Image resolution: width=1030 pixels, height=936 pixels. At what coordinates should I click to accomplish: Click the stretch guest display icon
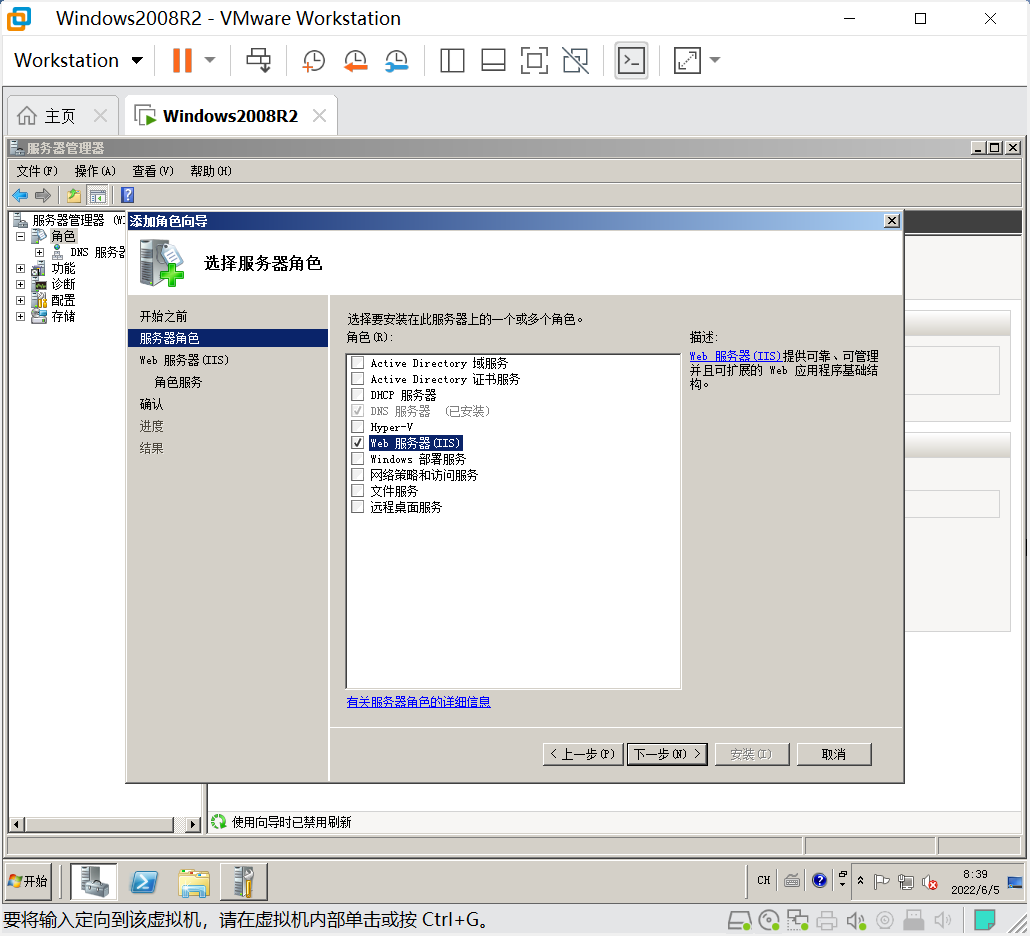click(x=687, y=60)
